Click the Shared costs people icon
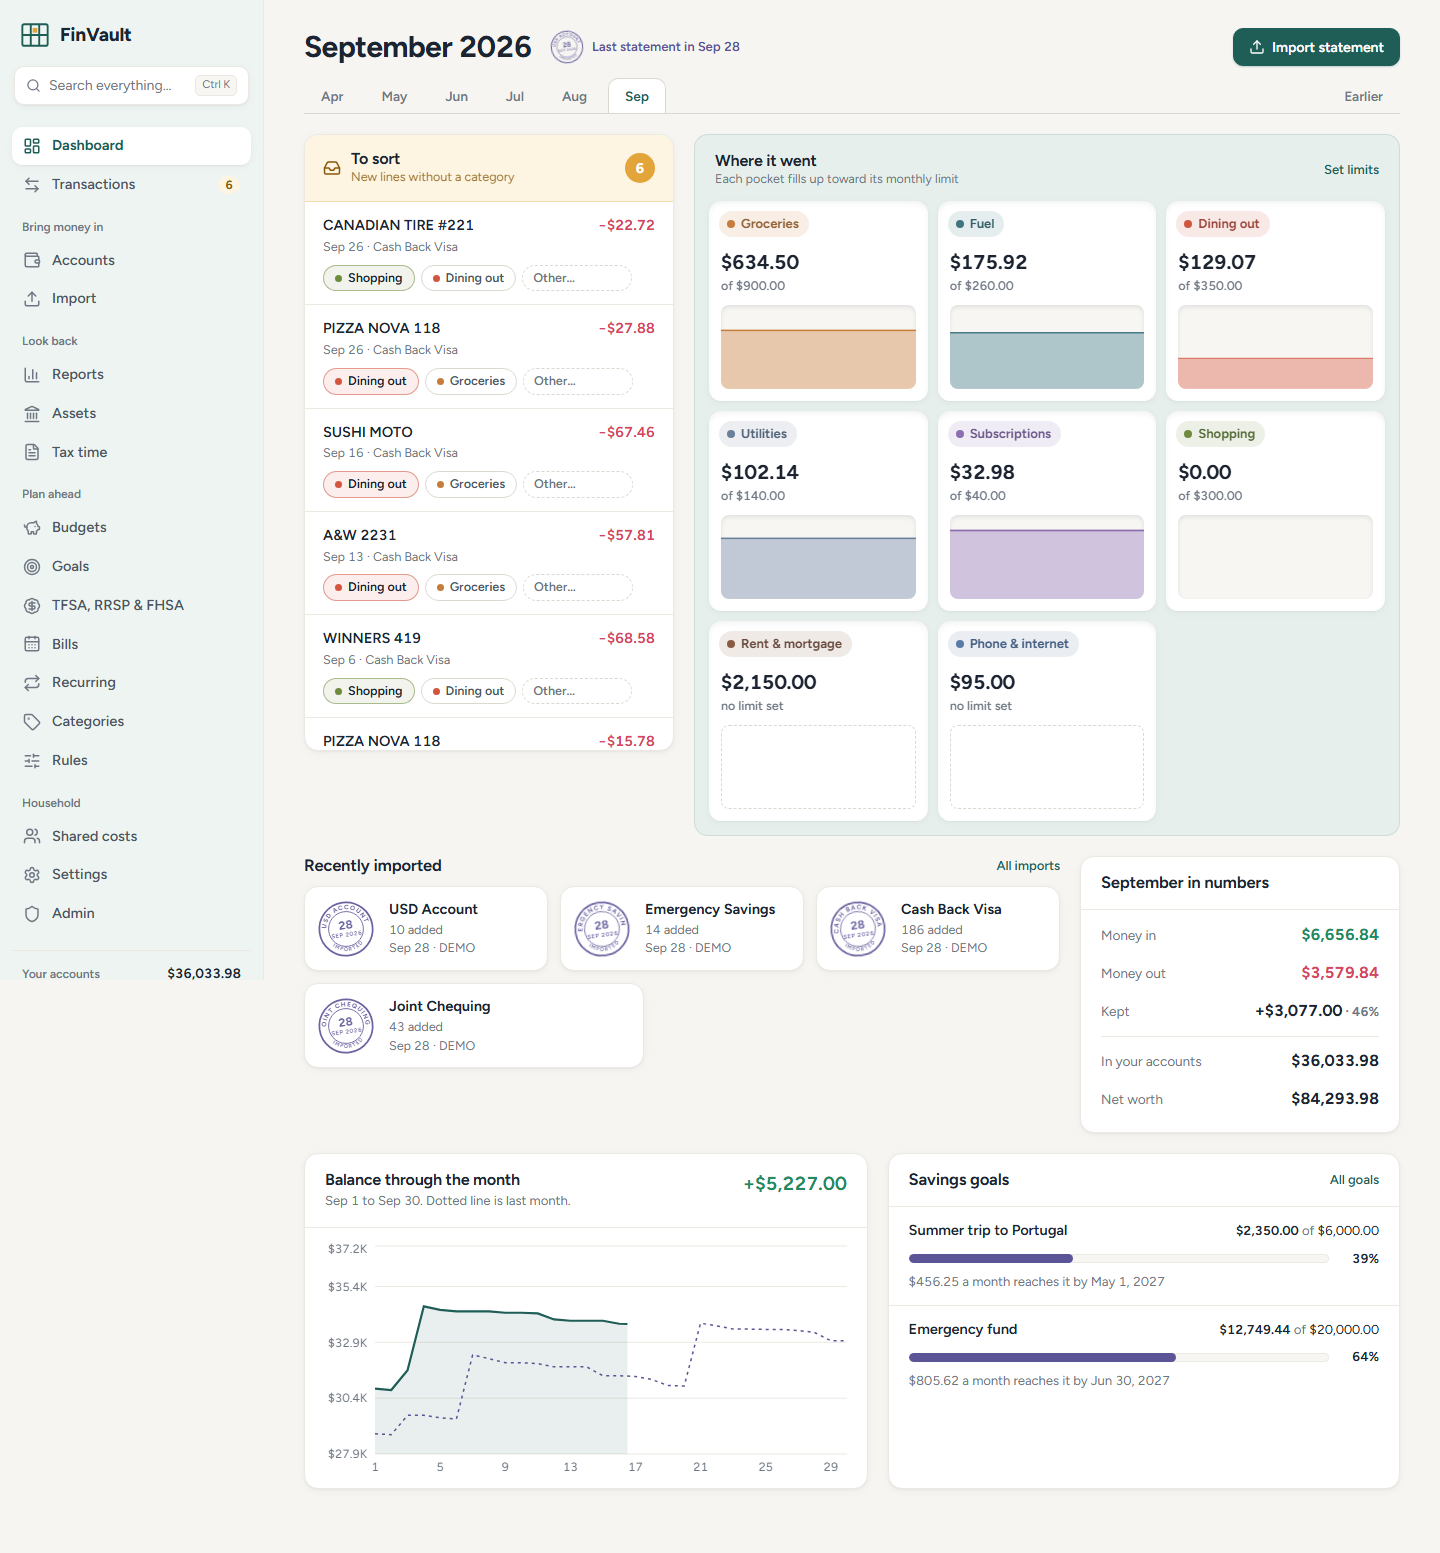The height and width of the screenshot is (1553, 1440). tap(32, 836)
